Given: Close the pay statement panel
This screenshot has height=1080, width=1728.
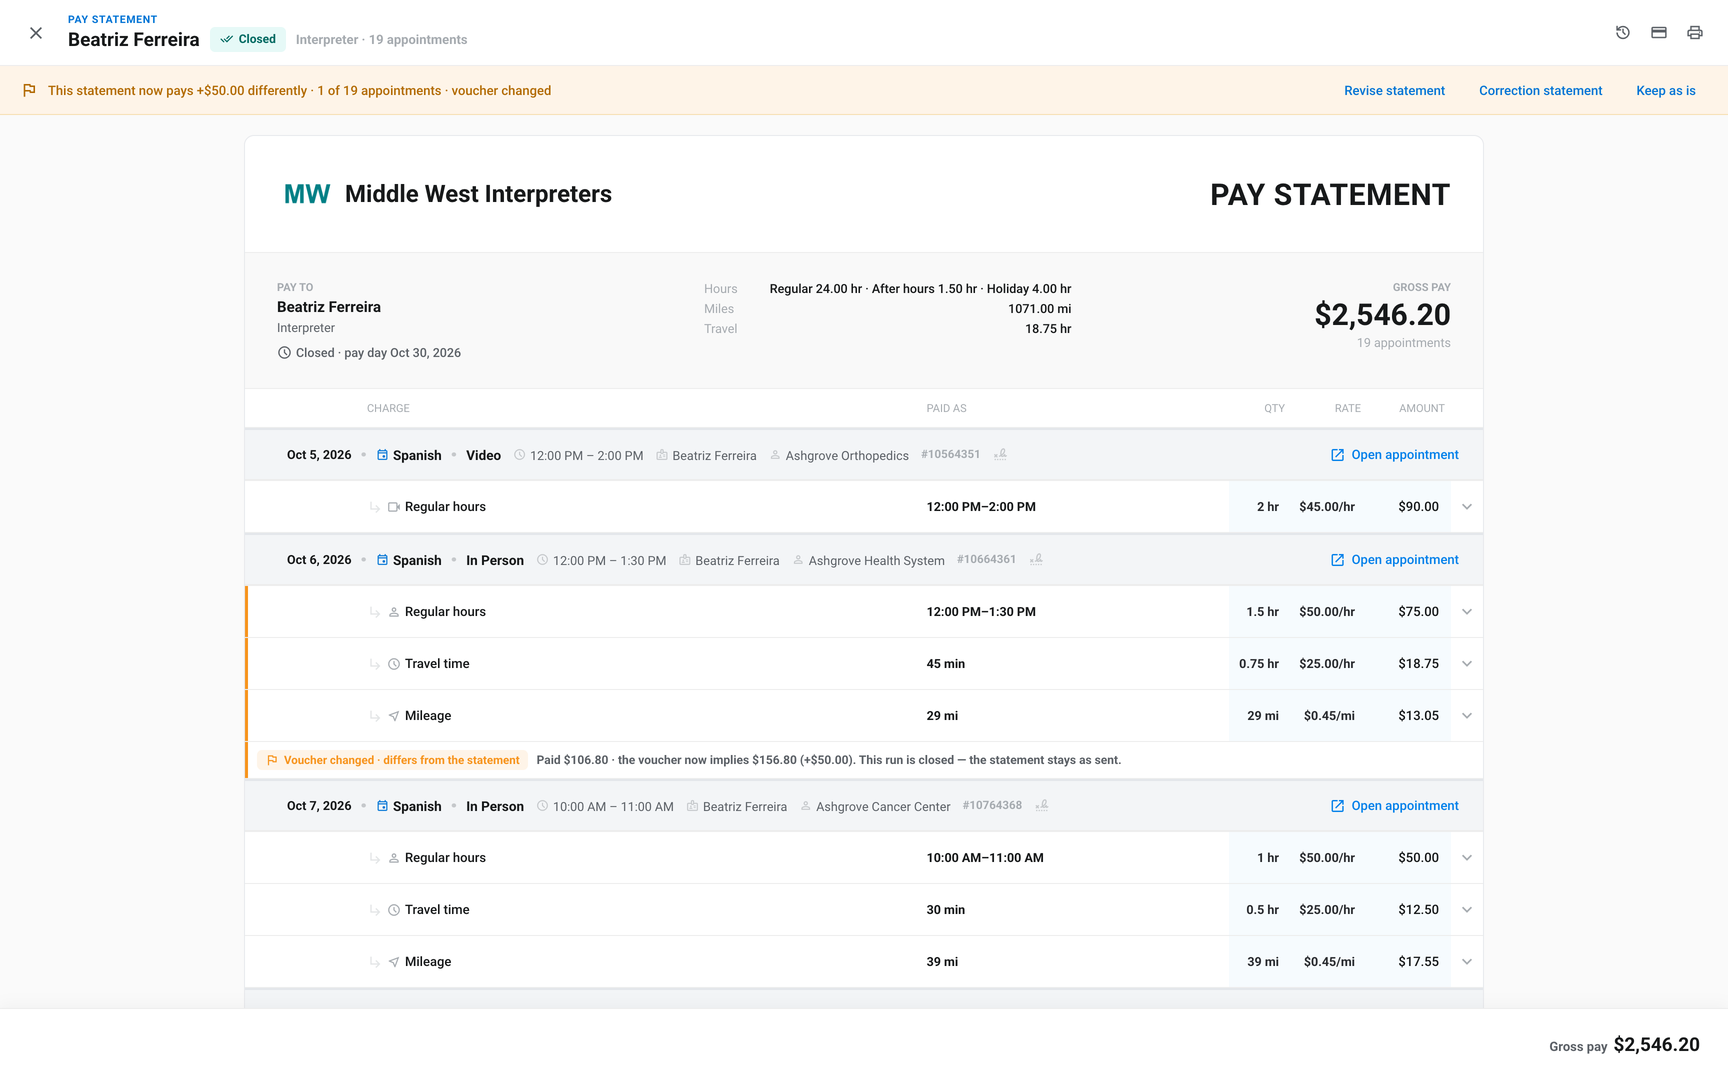Looking at the screenshot, I should [36, 33].
